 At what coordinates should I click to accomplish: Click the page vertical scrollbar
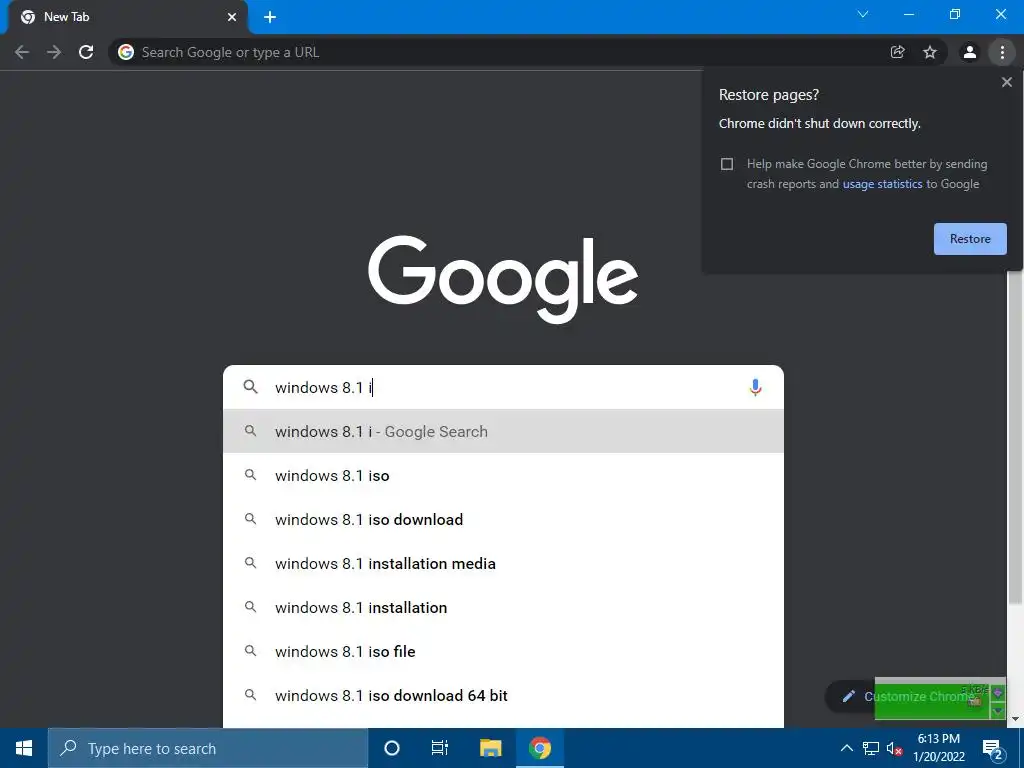click(1015, 438)
